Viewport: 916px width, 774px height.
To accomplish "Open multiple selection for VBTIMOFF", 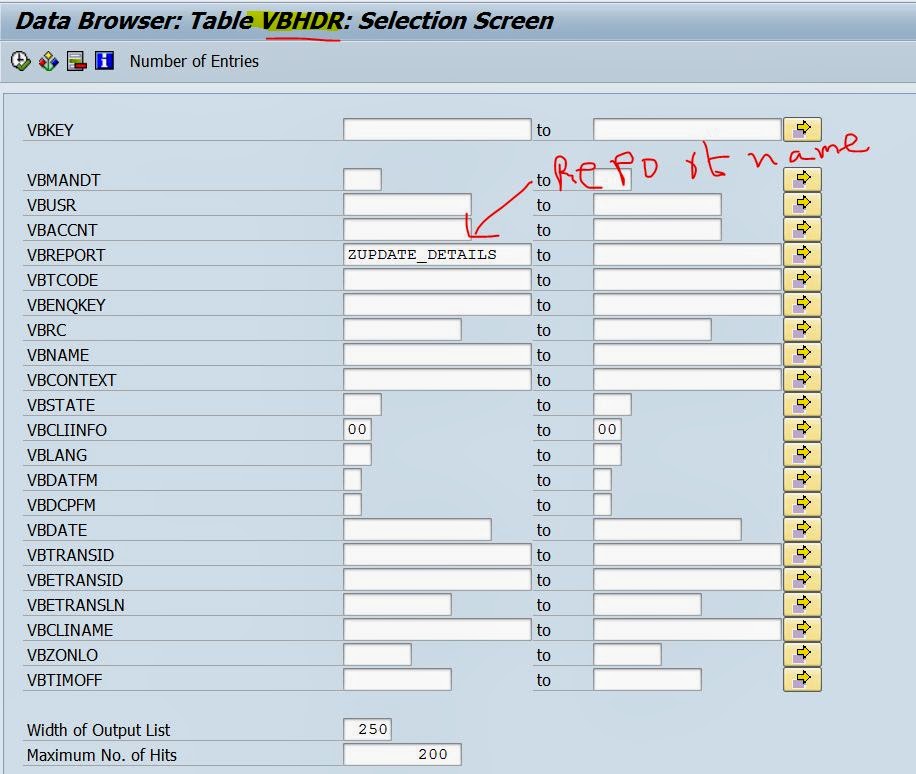I will tap(803, 679).
